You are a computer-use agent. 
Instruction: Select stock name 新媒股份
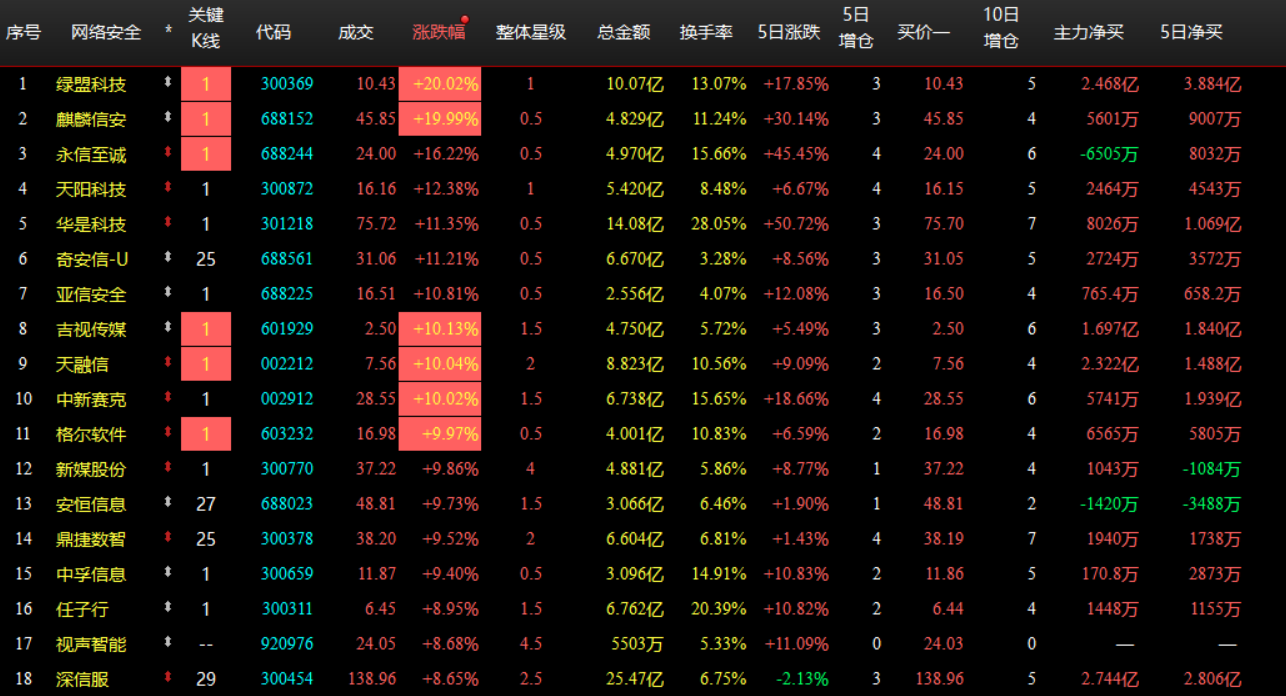tap(91, 470)
